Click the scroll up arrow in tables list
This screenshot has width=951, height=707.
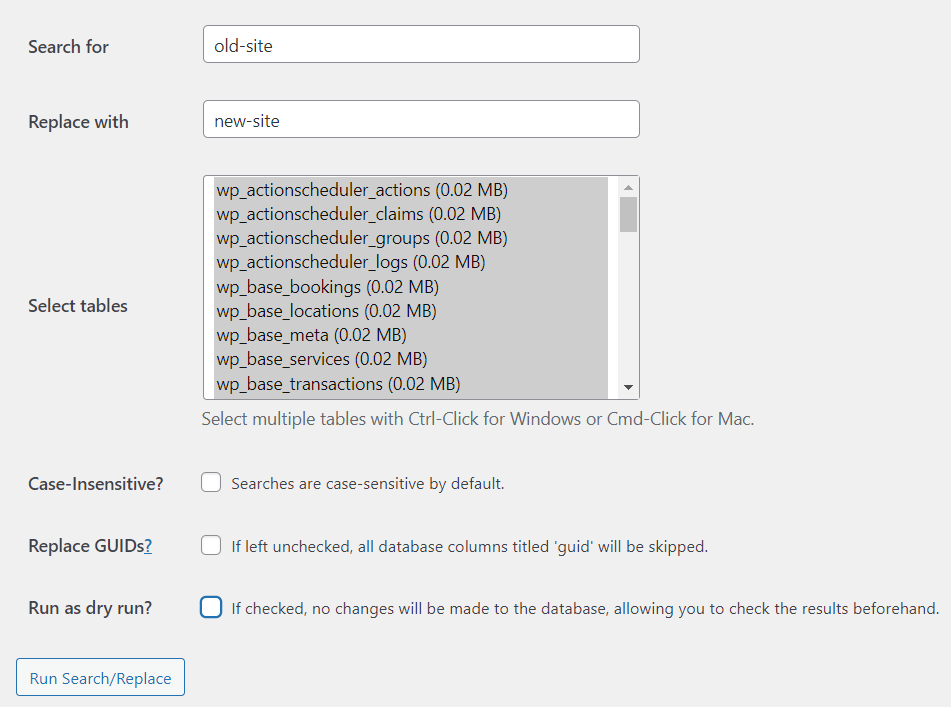(628, 187)
